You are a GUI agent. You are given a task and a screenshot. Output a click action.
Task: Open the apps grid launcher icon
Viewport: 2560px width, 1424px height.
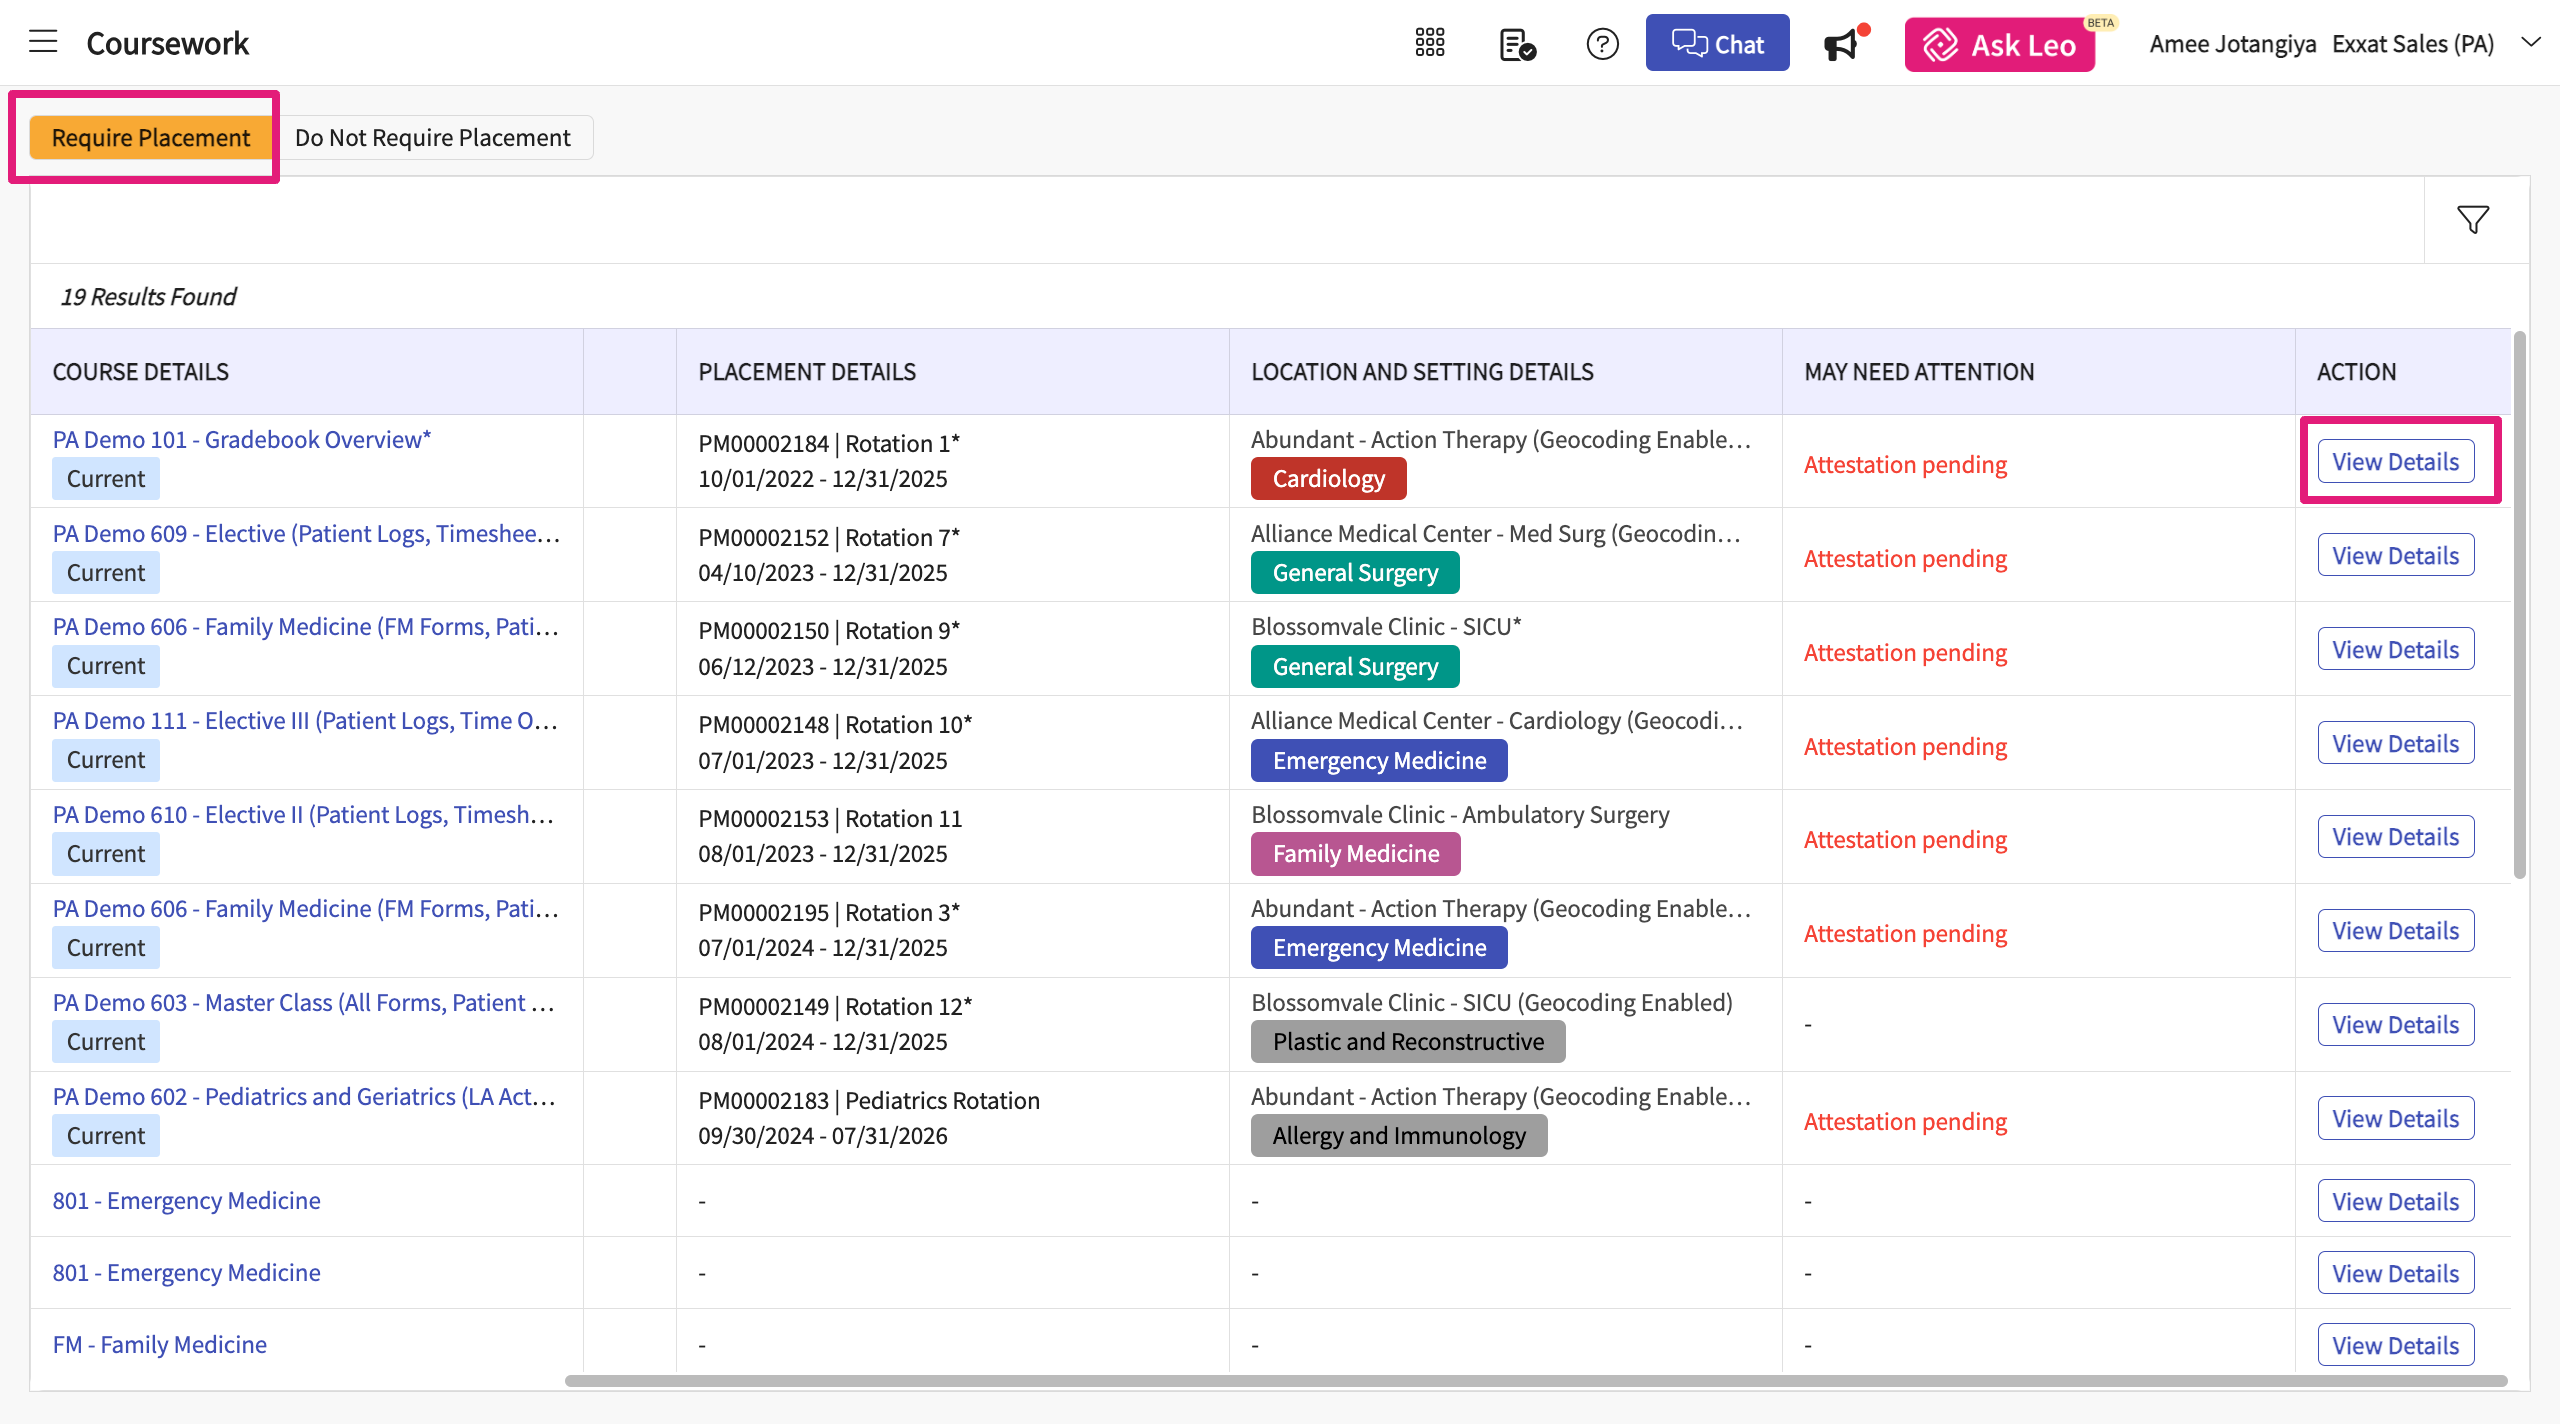[x=1429, y=43]
